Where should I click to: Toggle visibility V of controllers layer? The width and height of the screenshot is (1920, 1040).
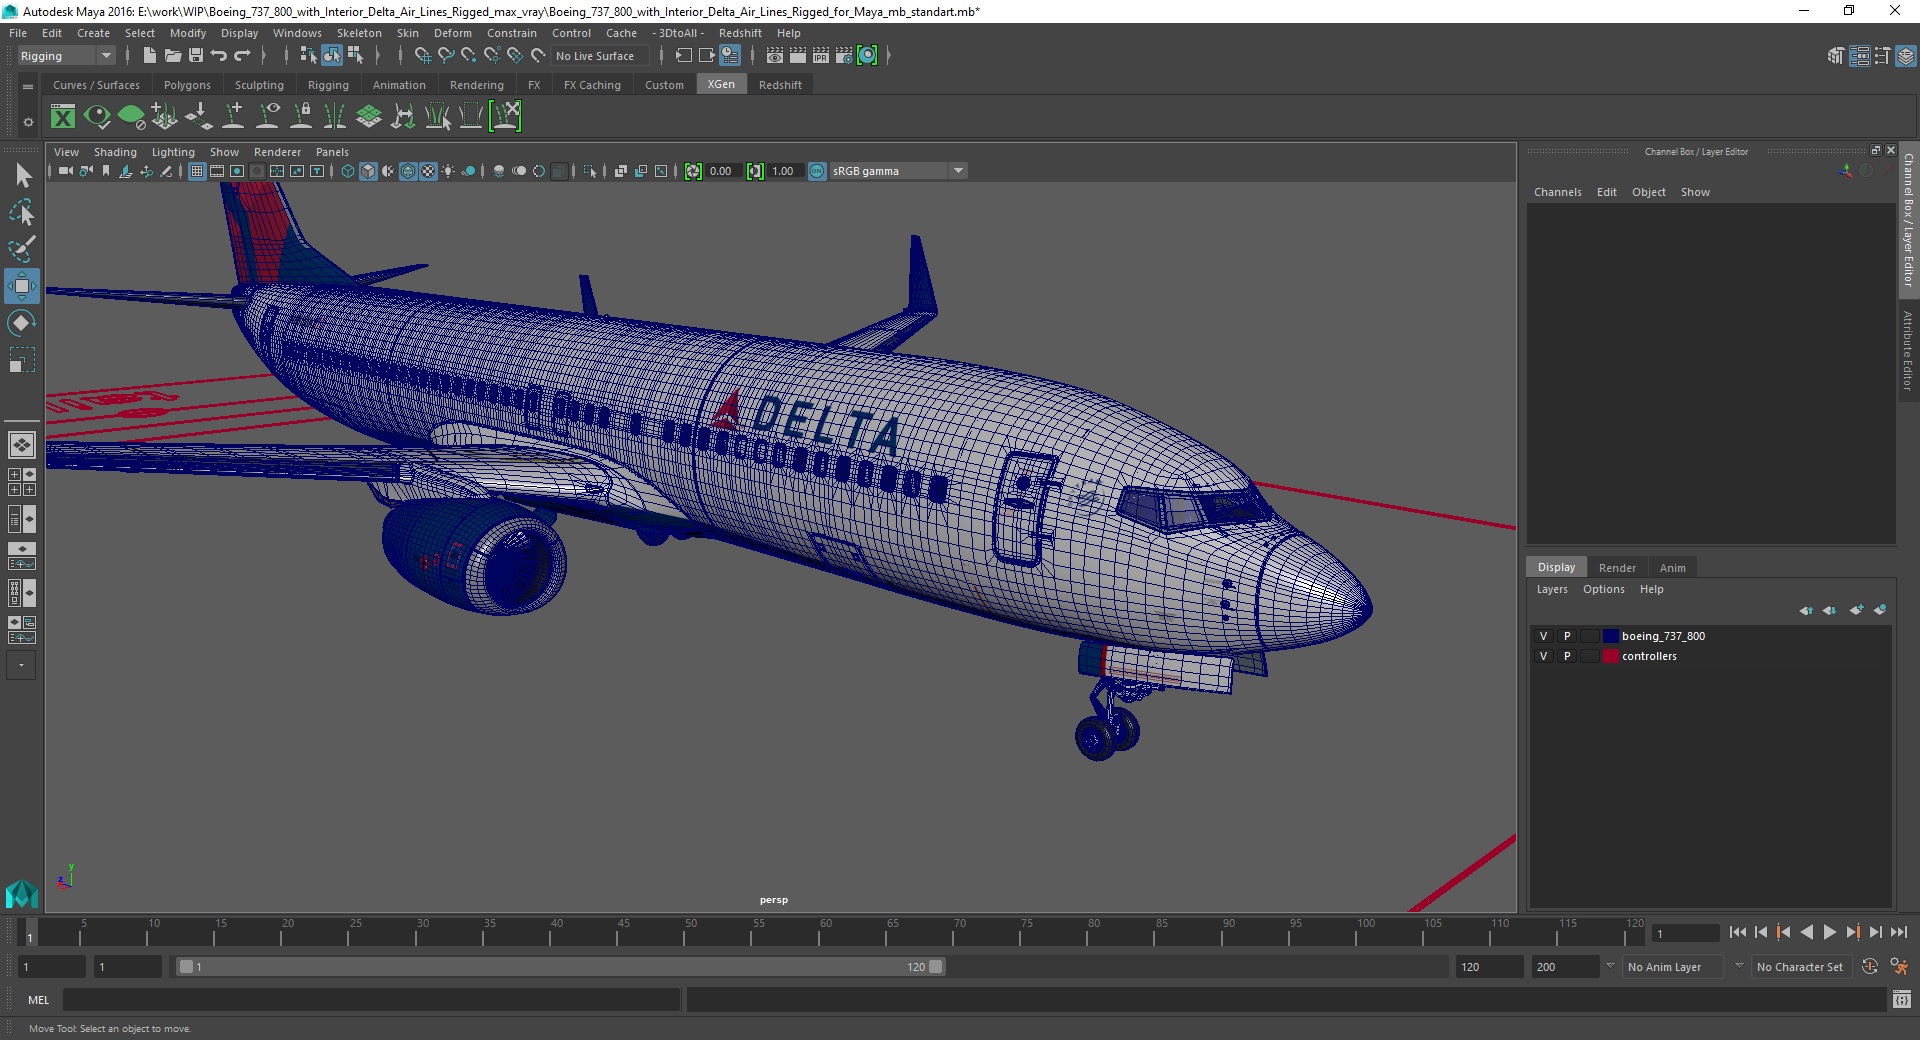[x=1543, y=656]
